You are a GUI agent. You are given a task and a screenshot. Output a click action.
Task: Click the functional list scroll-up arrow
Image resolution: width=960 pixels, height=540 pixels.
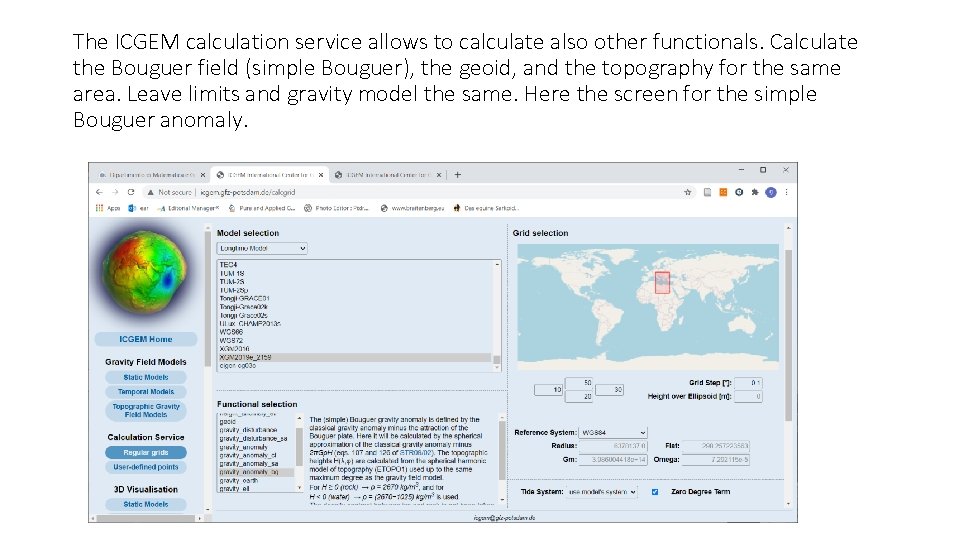pos(299,419)
